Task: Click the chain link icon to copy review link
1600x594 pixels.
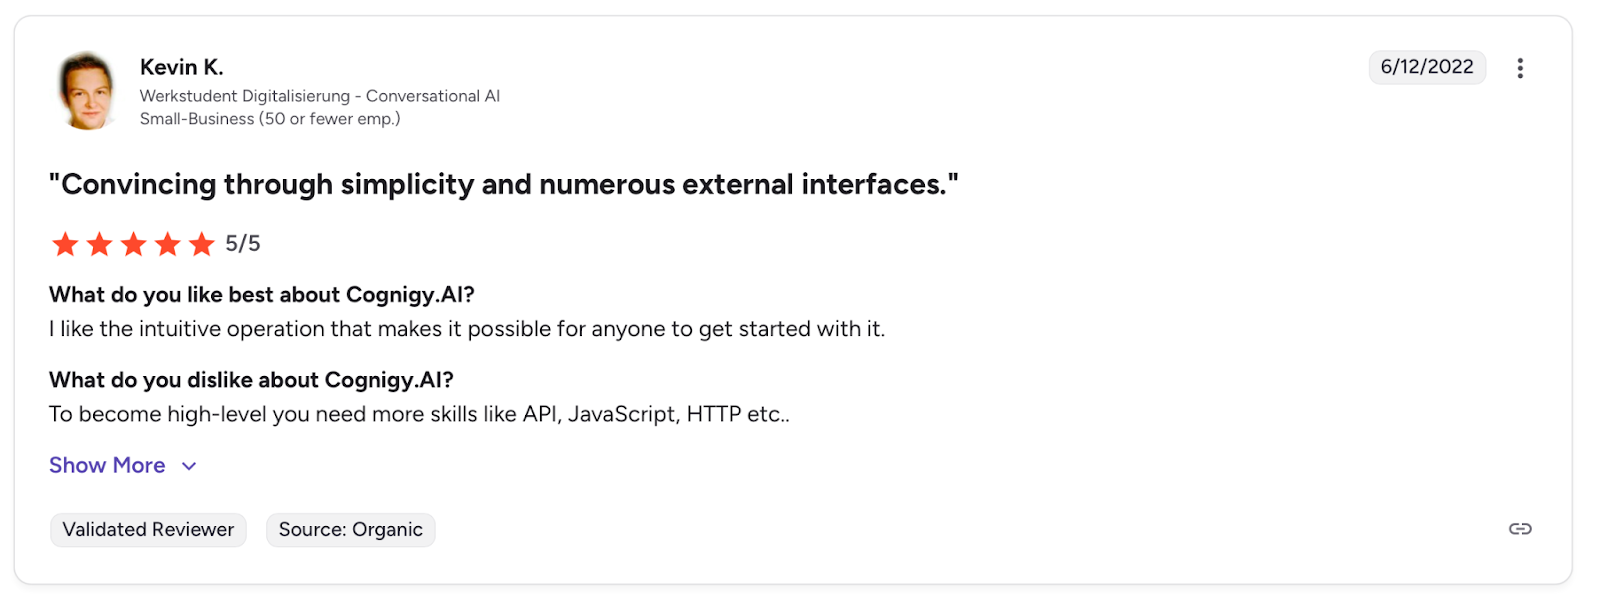Action: coord(1519,529)
